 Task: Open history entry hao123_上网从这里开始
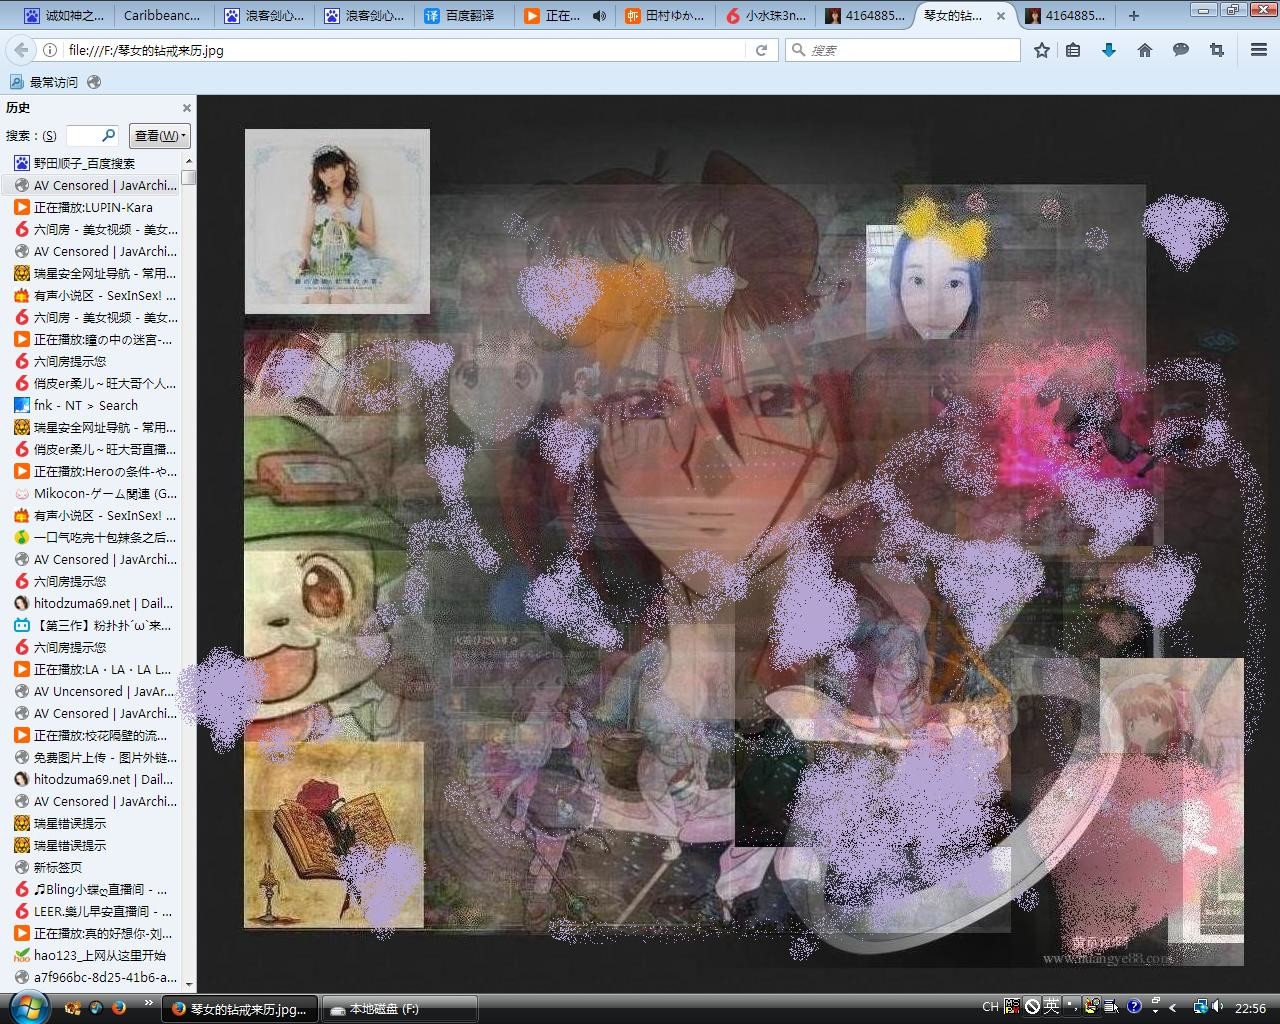click(91, 955)
